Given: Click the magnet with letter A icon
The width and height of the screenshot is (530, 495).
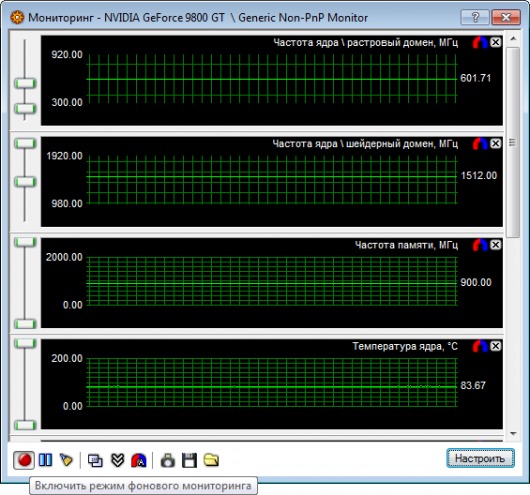Looking at the screenshot, I should click(139, 460).
